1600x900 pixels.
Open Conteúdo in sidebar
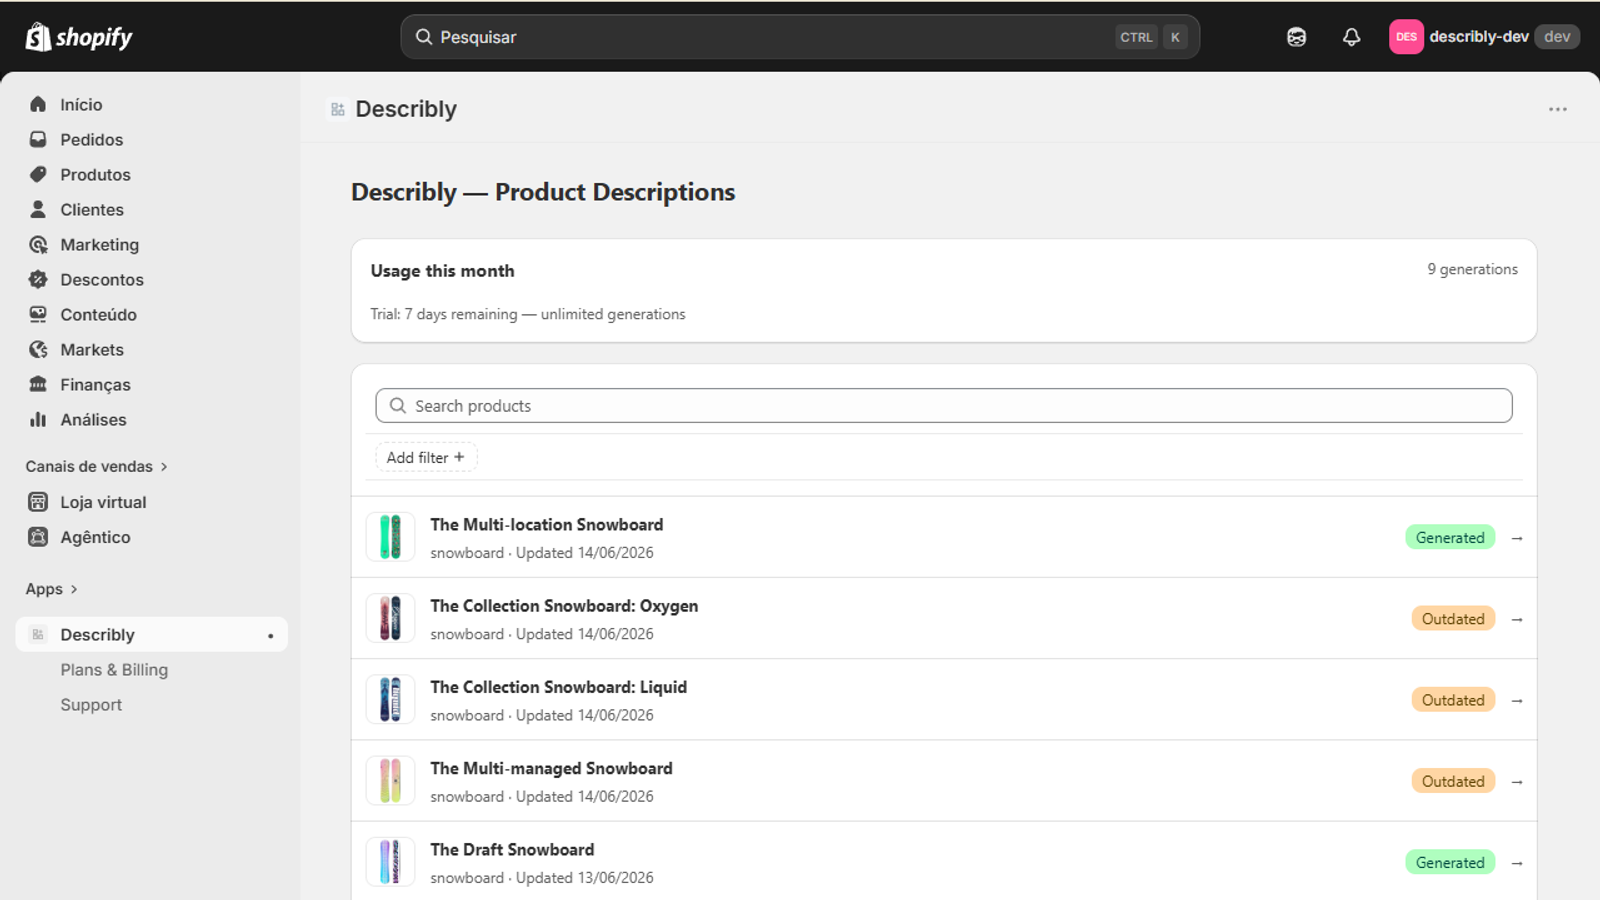pyautogui.click(x=151, y=314)
